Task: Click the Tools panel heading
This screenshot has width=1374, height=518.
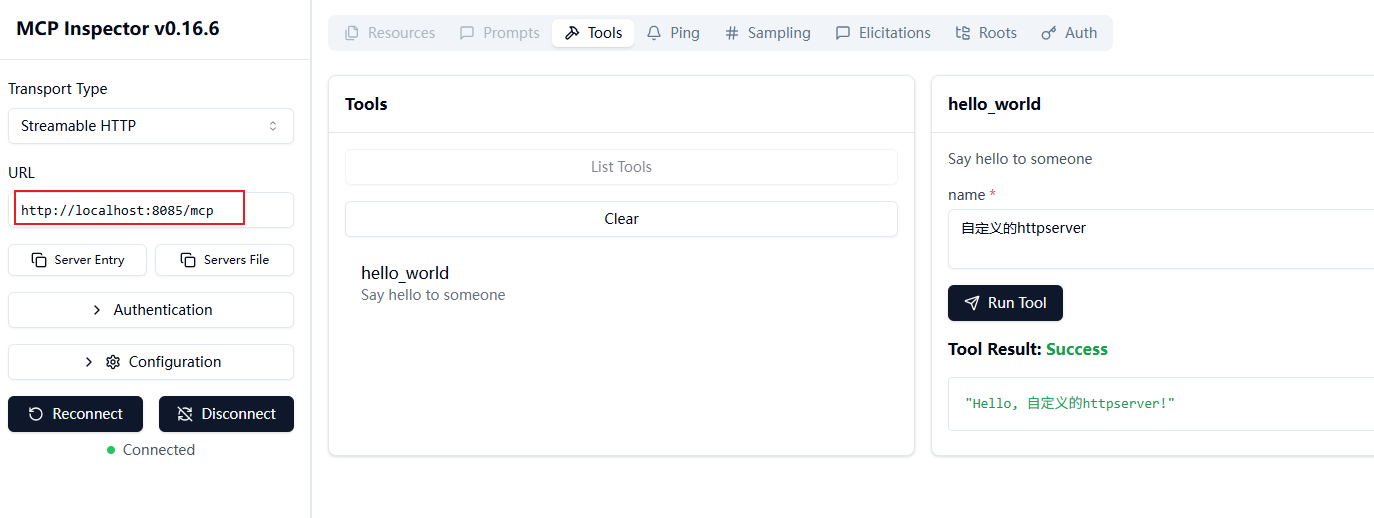Action: [x=366, y=104]
